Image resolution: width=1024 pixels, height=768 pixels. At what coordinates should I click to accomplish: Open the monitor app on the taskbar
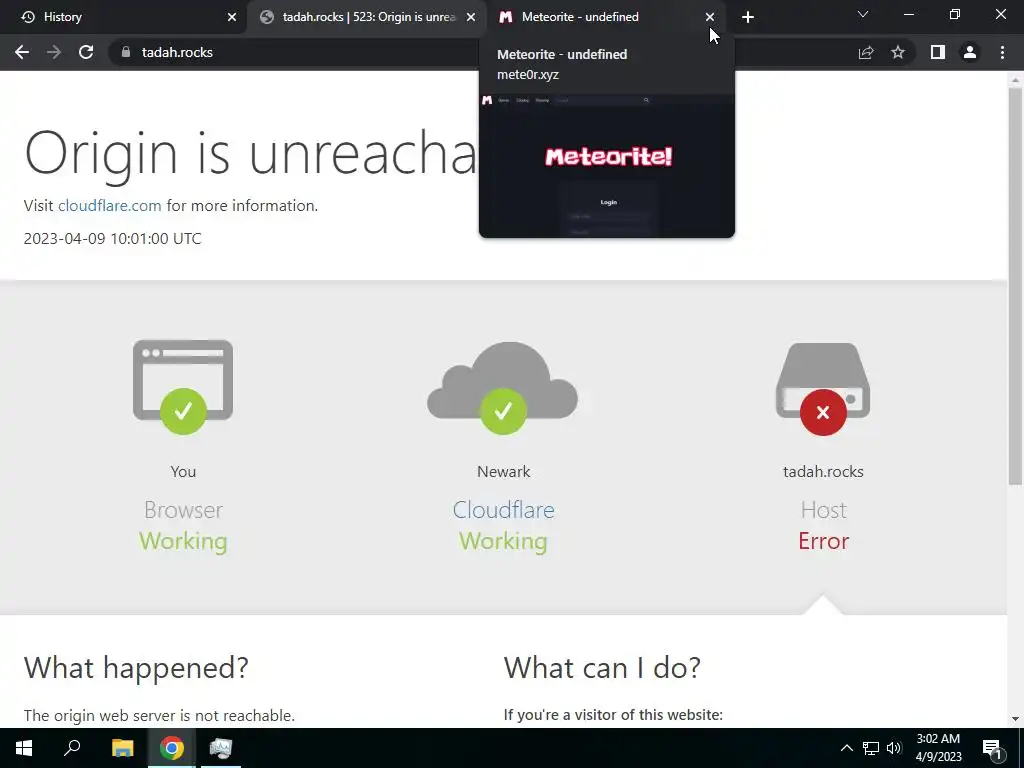click(221, 748)
